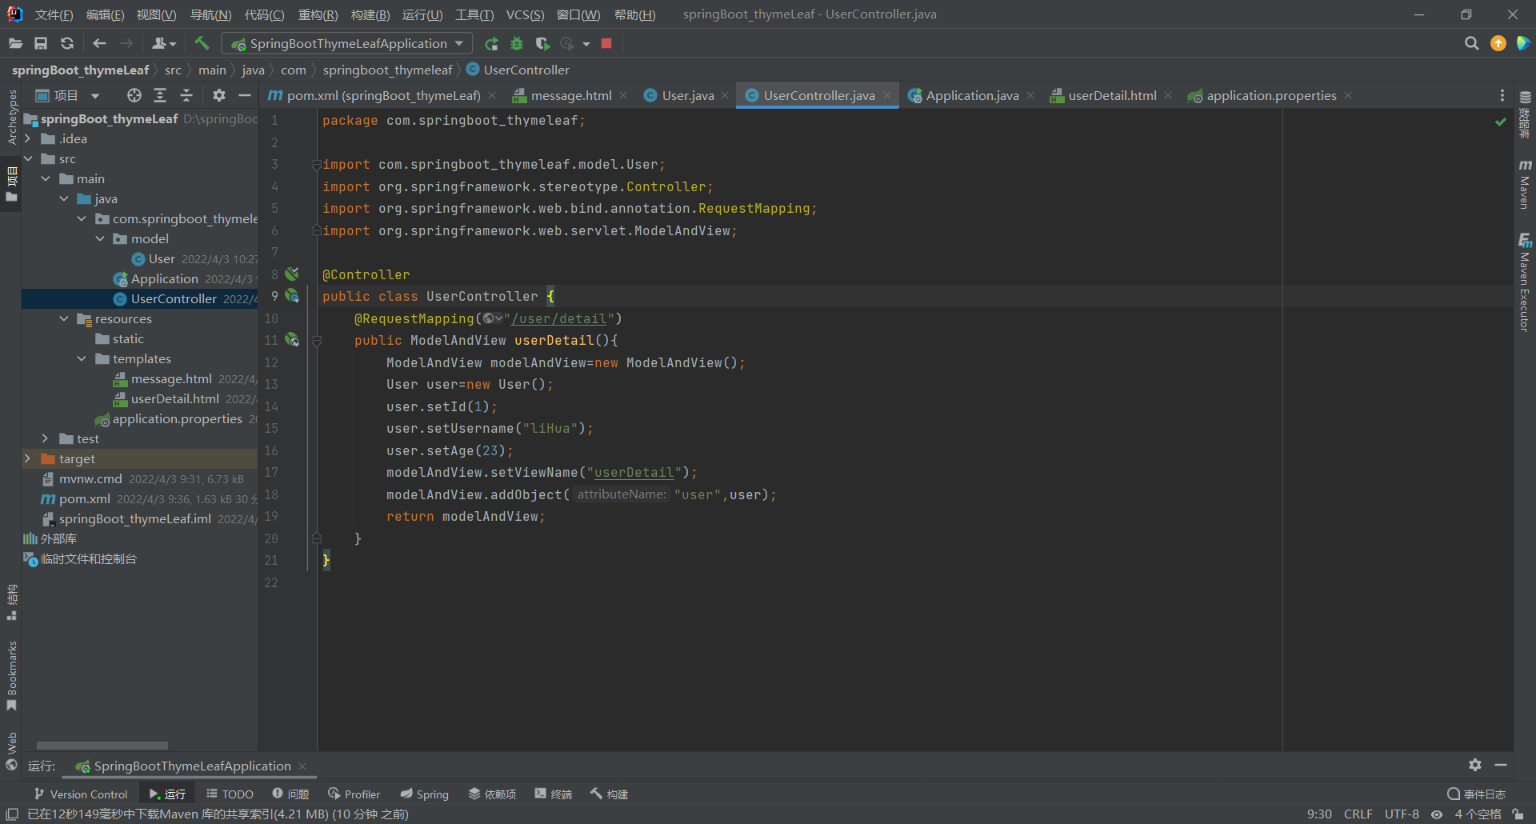Screen dimensions: 1536x824
Task: Open the user/account dropdown in toolbar
Action: 164,43
